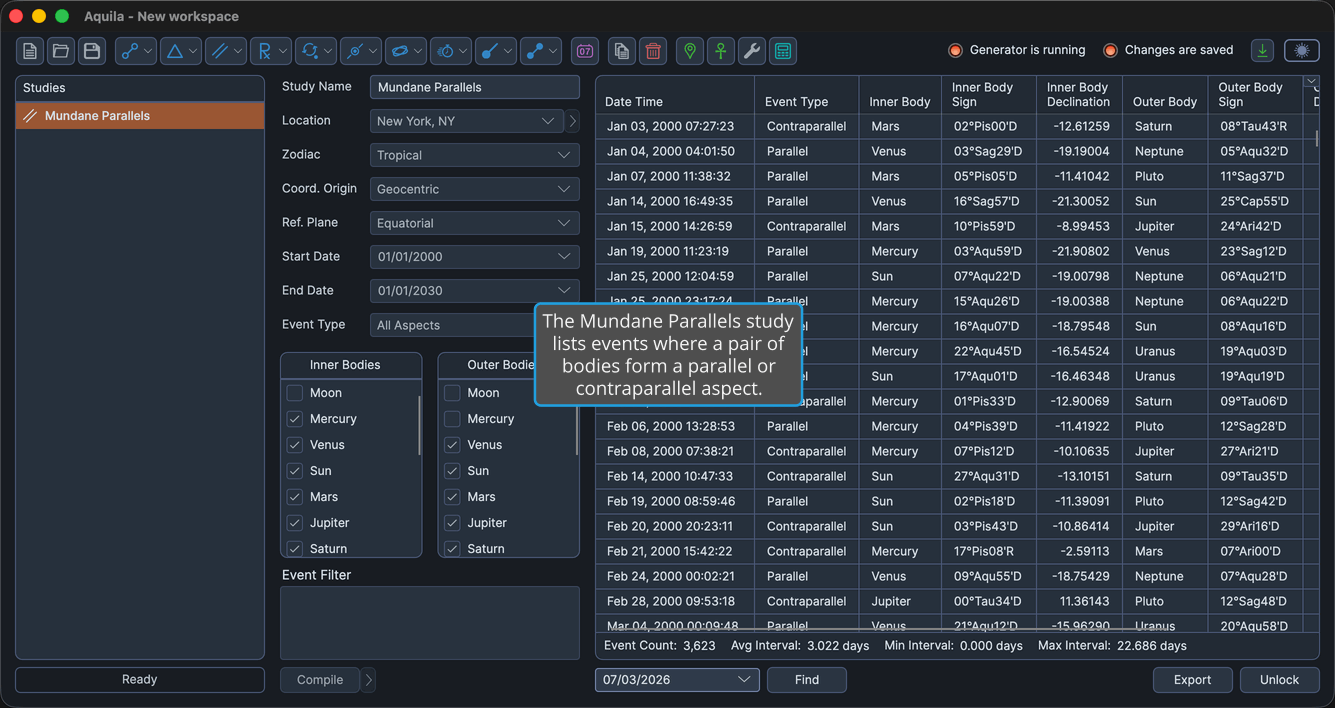Save workspace with the floppy disk icon
This screenshot has height=708, width=1335.
pos(92,51)
